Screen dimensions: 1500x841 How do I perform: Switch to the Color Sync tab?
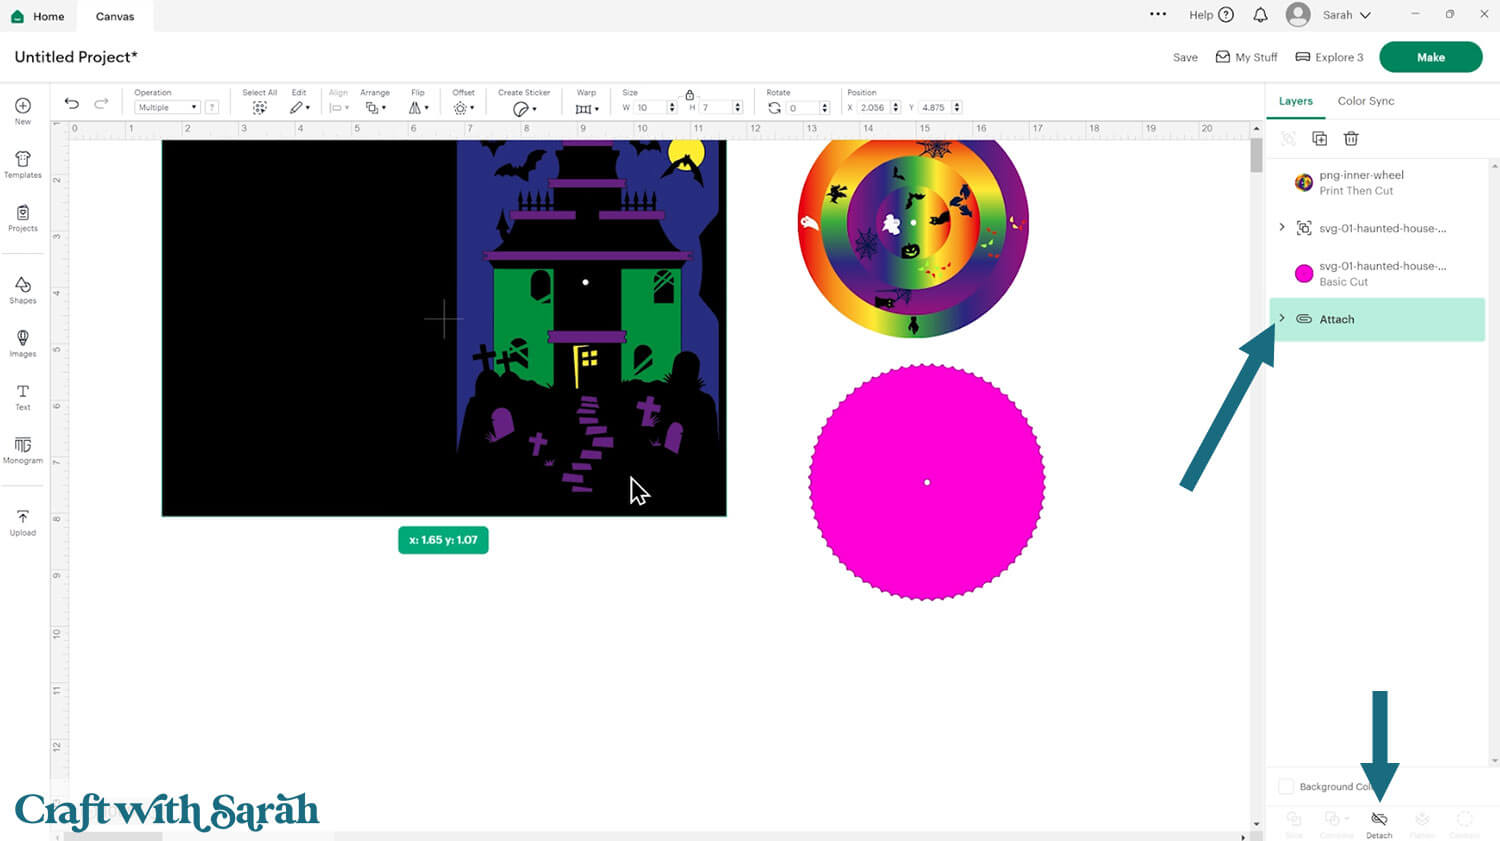(x=1365, y=101)
